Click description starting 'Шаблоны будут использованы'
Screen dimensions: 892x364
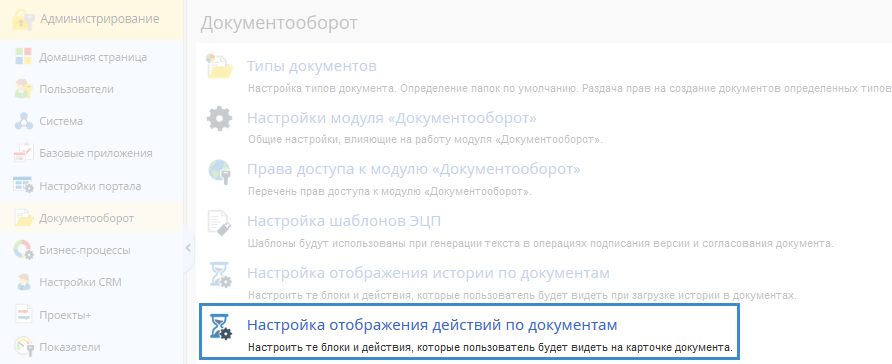tap(541, 244)
